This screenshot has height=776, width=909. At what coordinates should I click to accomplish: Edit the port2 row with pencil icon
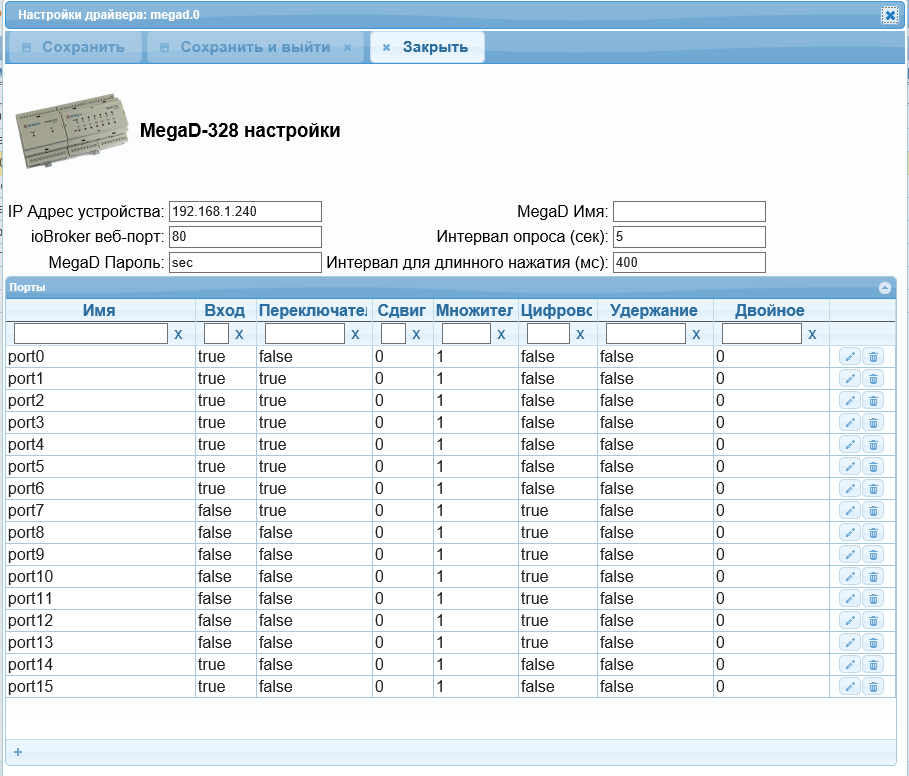pos(849,400)
